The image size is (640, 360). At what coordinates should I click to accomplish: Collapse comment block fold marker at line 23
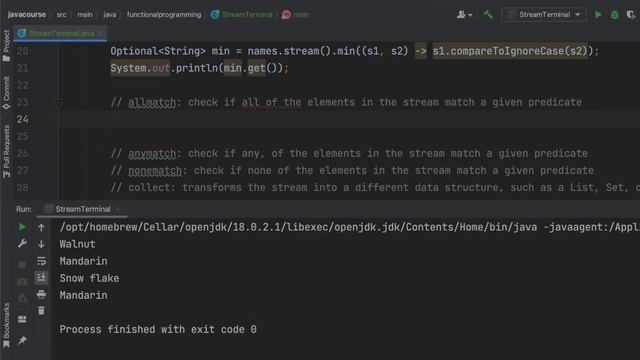tap(58, 102)
